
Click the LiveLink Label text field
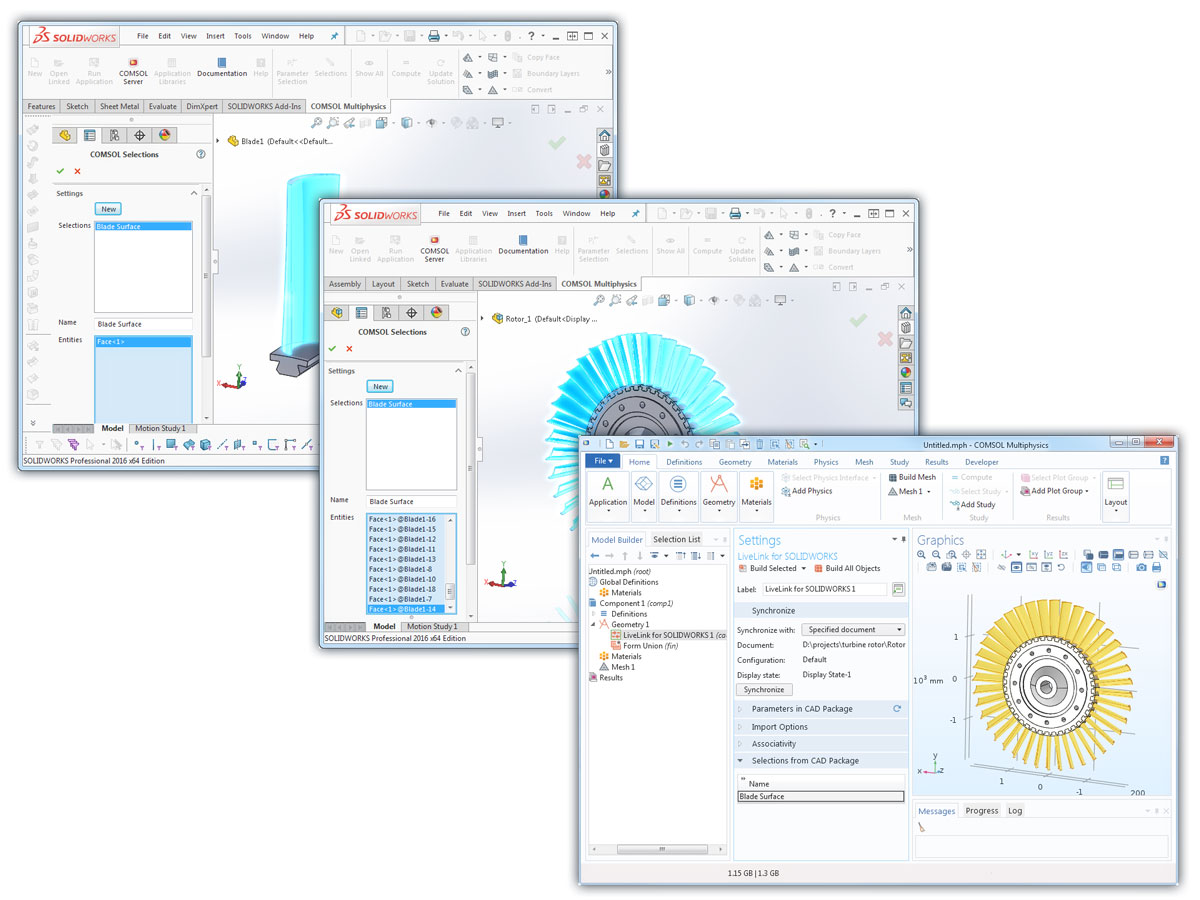tap(824, 590)
